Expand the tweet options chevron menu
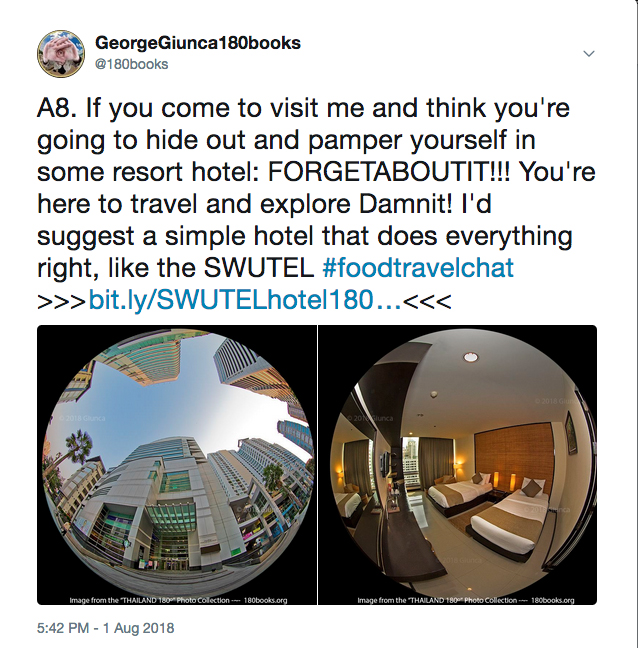 click(x=588, y=54)
